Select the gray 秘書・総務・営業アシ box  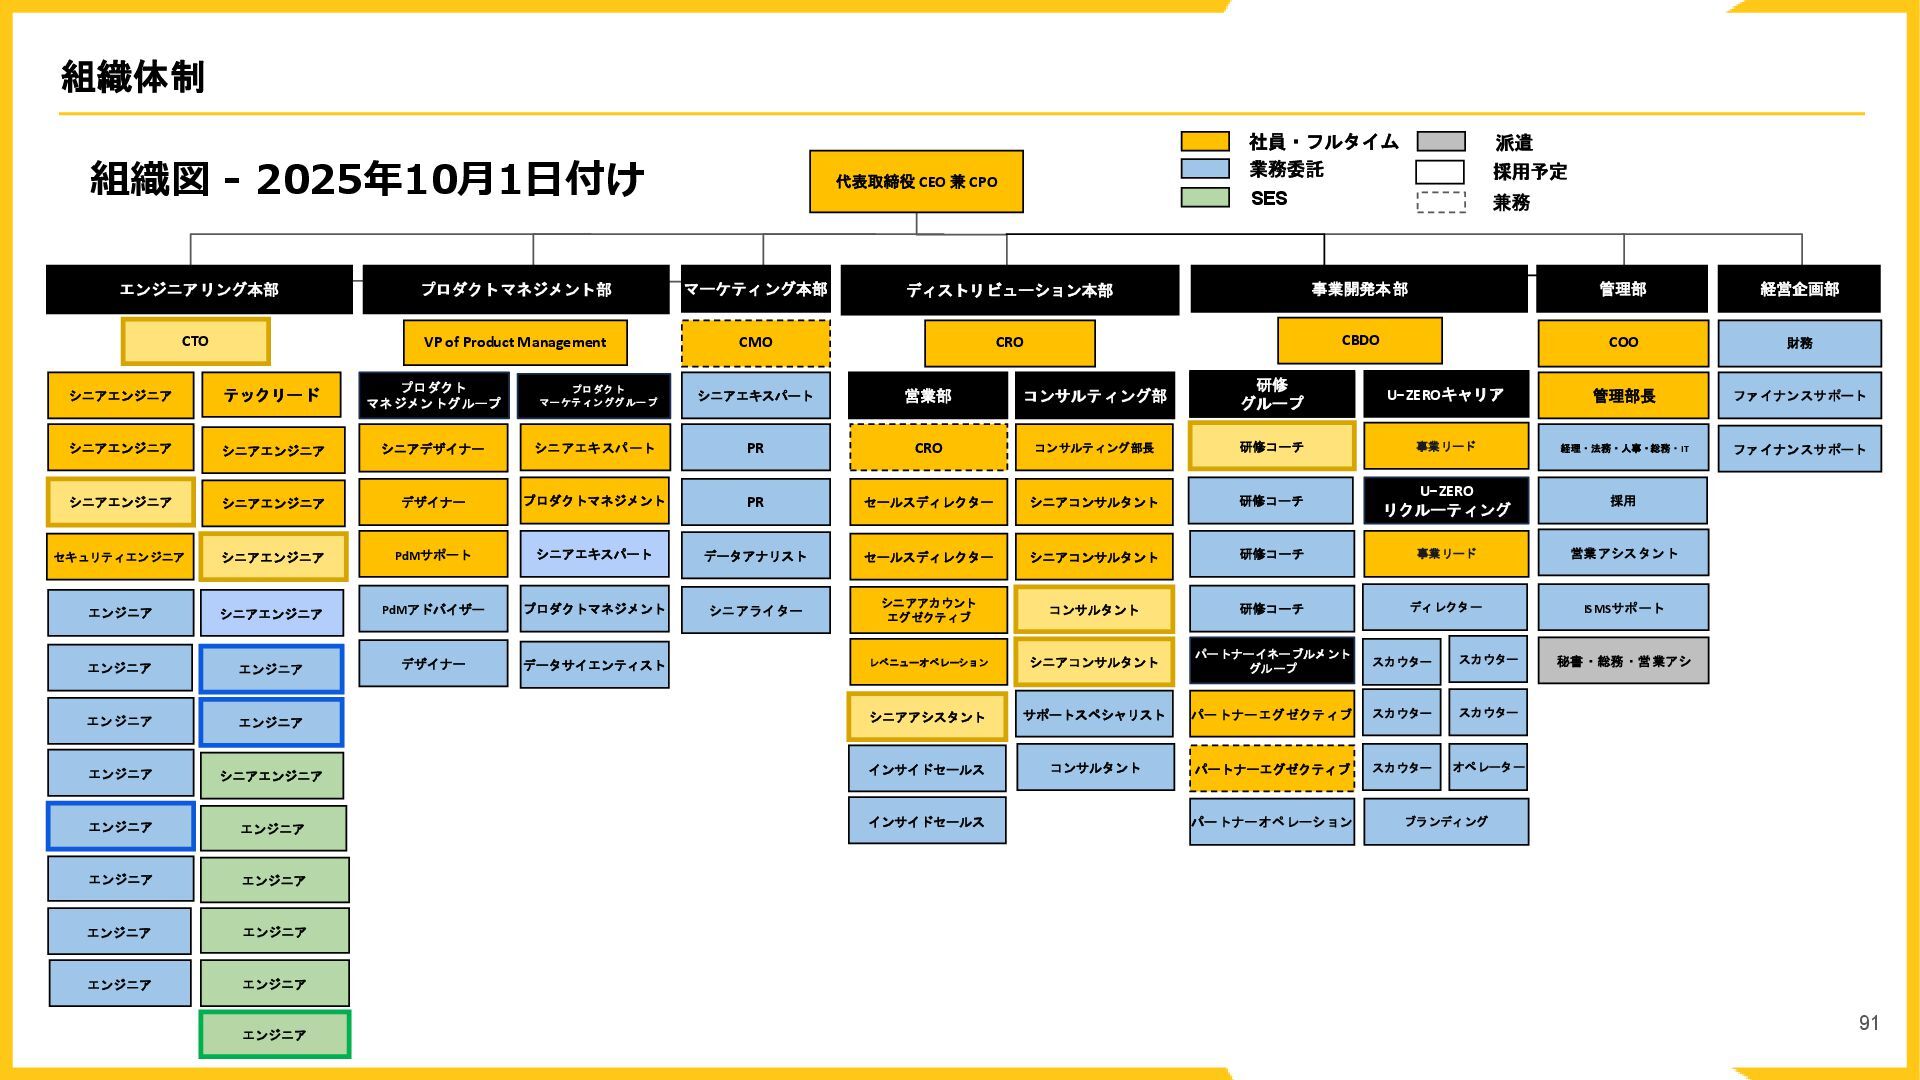coord(1623,662)
